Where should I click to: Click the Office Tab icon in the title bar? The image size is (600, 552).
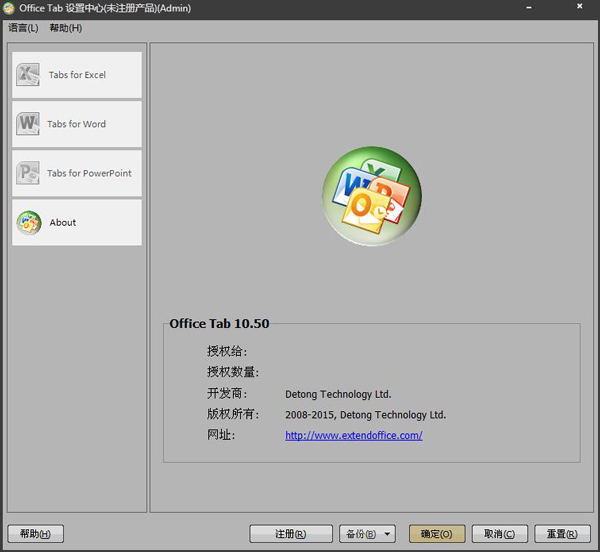(8, 8)
